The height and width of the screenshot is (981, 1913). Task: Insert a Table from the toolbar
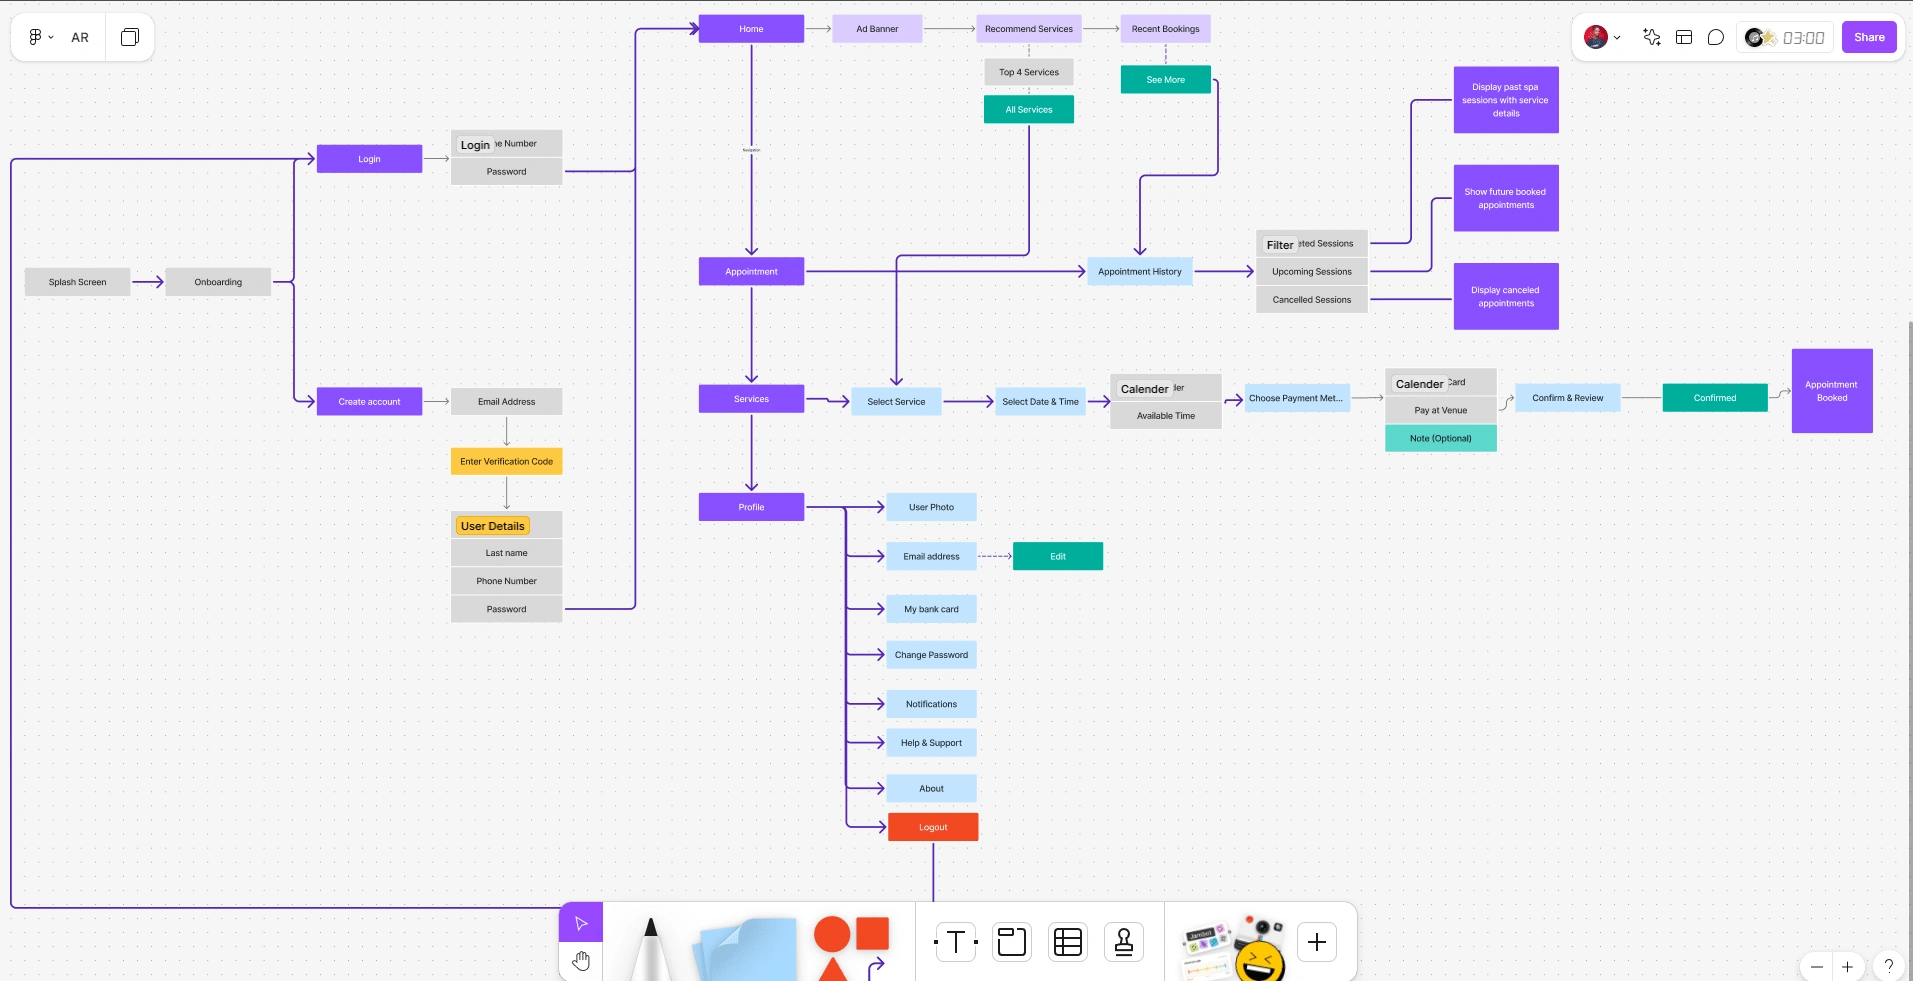1066,941
